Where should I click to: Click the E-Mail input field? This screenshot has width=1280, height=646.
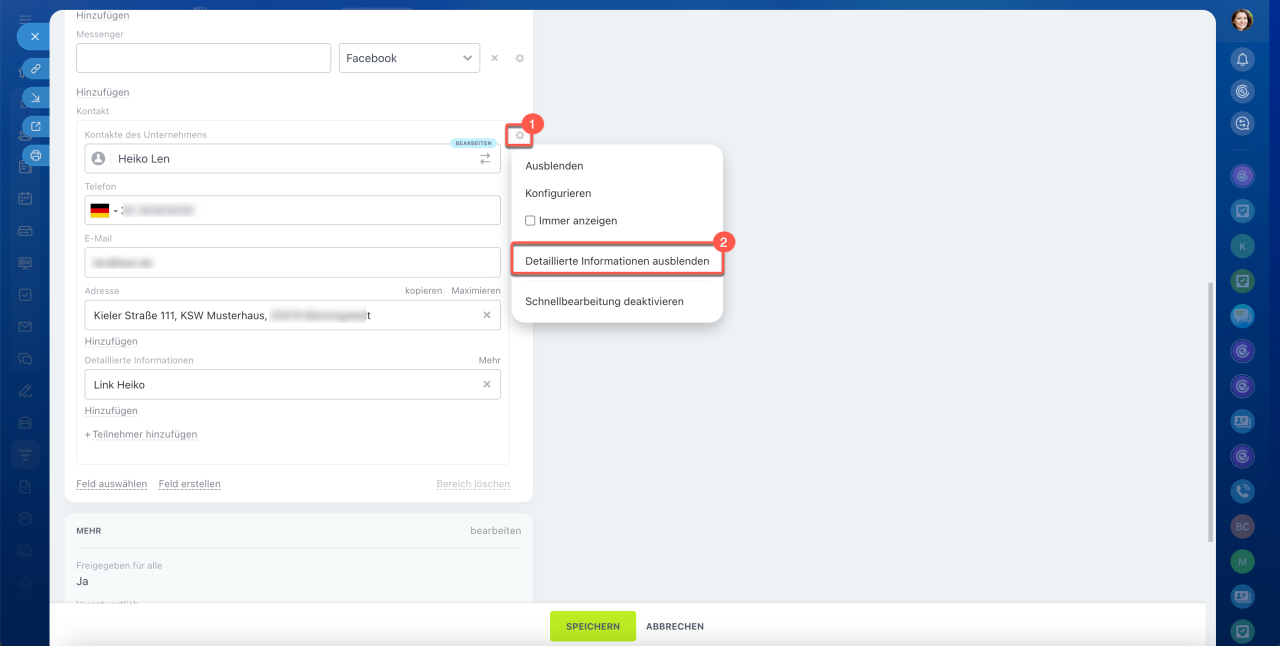[x=293, y=262]
